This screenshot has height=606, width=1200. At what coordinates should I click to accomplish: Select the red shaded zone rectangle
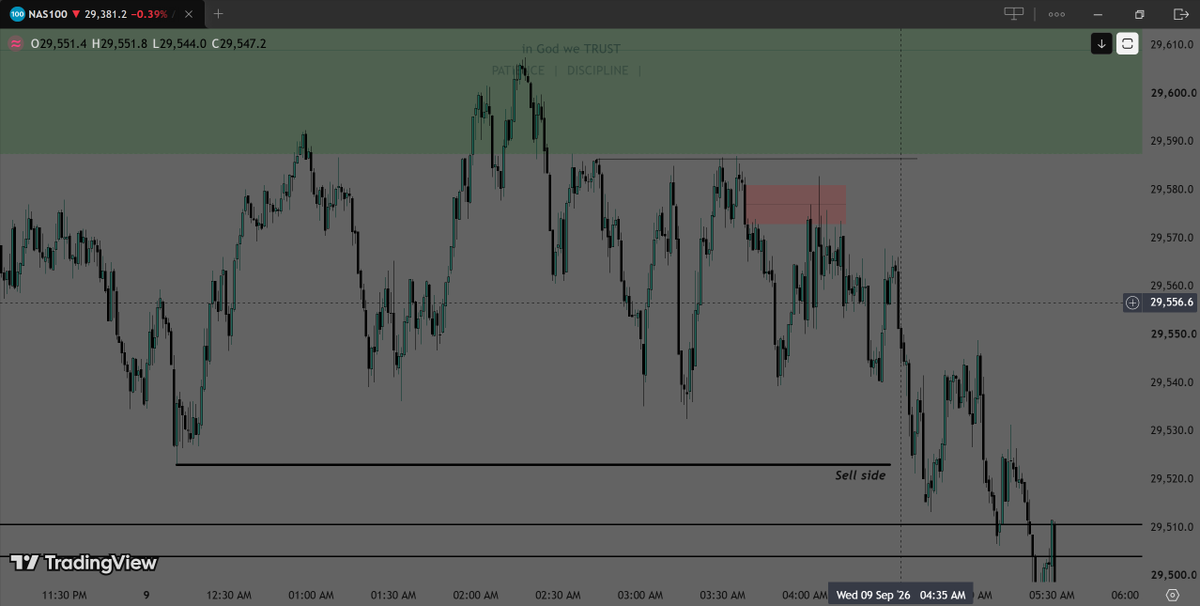[795, 204]
